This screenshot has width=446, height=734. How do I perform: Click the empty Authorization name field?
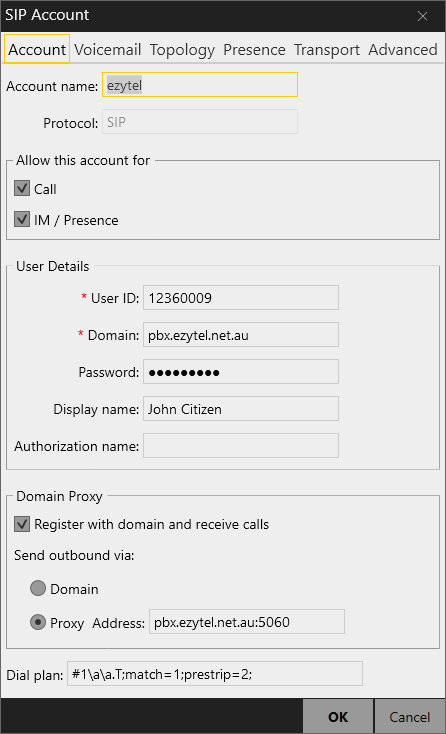(241, 446)
